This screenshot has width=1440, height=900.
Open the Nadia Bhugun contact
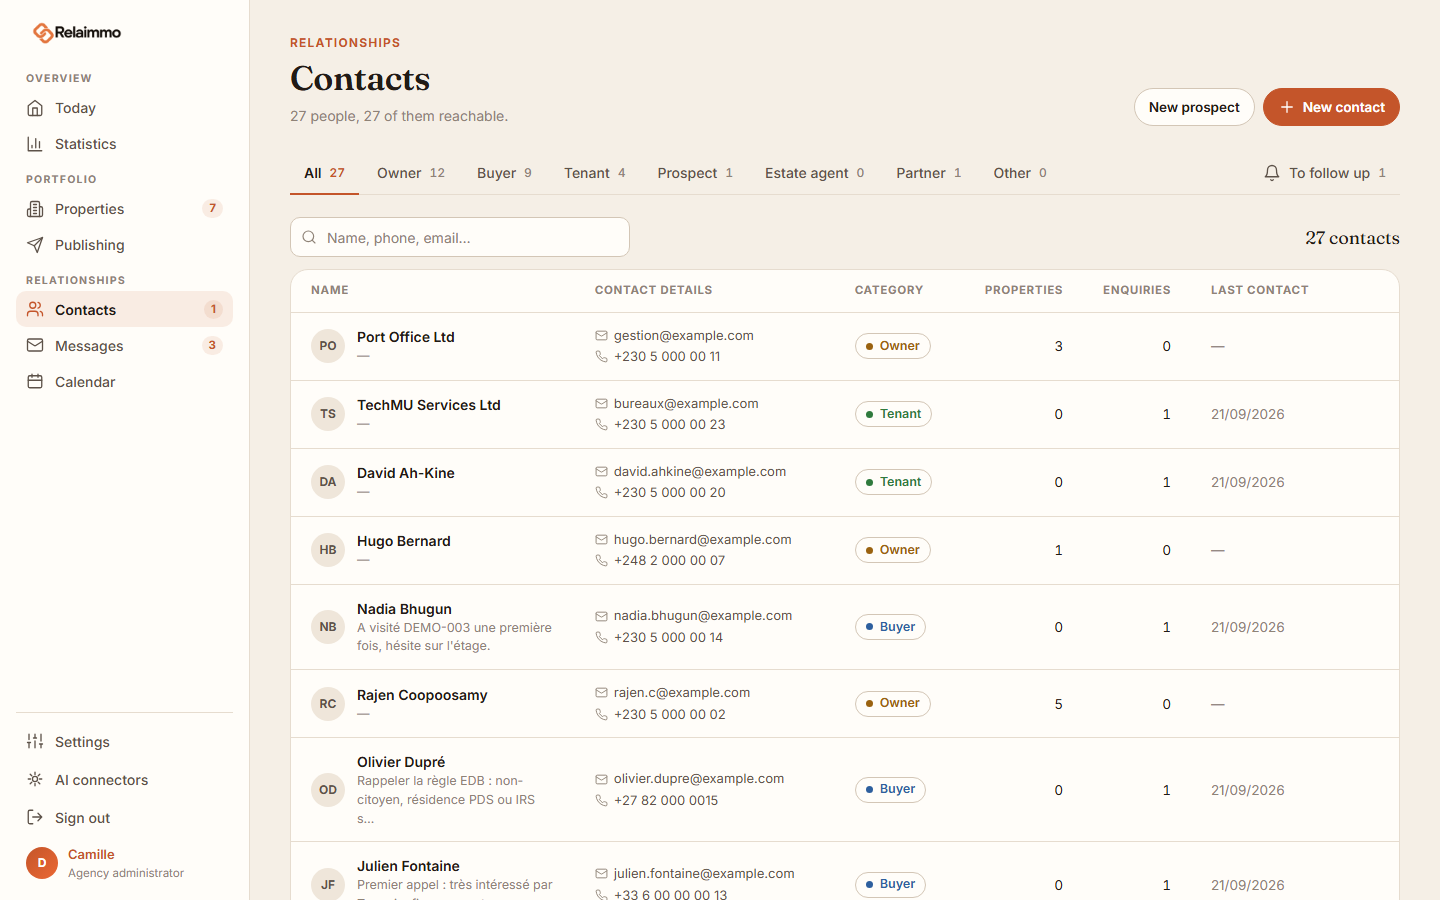[x=404, y=609]
